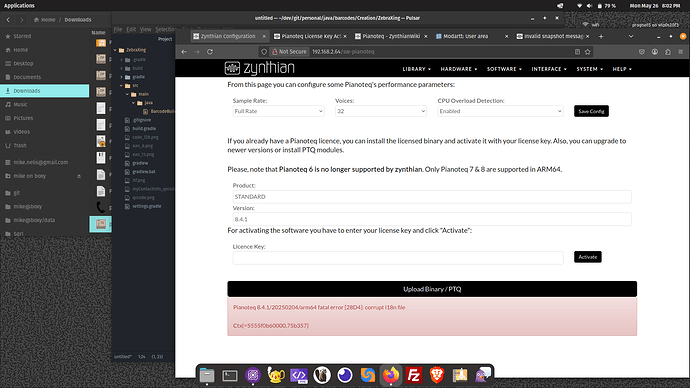This screenshot has height=388, width=690.
Task: Click the Activate button
Action: point(587,257)
